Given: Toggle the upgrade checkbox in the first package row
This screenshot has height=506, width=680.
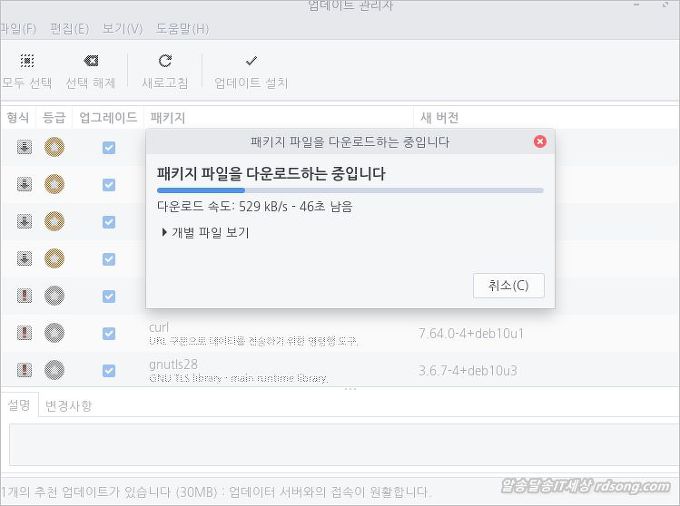Looking at the screenshot, I should coord(109,148).
